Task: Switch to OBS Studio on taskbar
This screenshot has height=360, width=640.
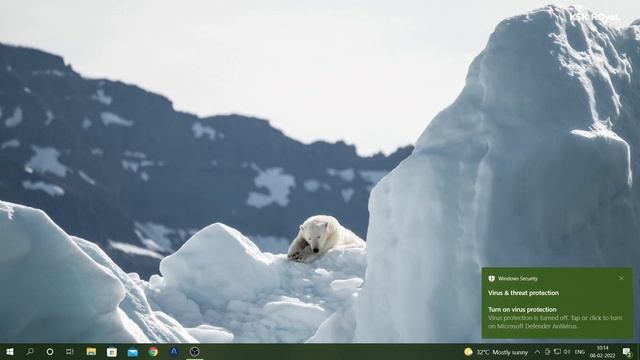Action: (195, 352)
